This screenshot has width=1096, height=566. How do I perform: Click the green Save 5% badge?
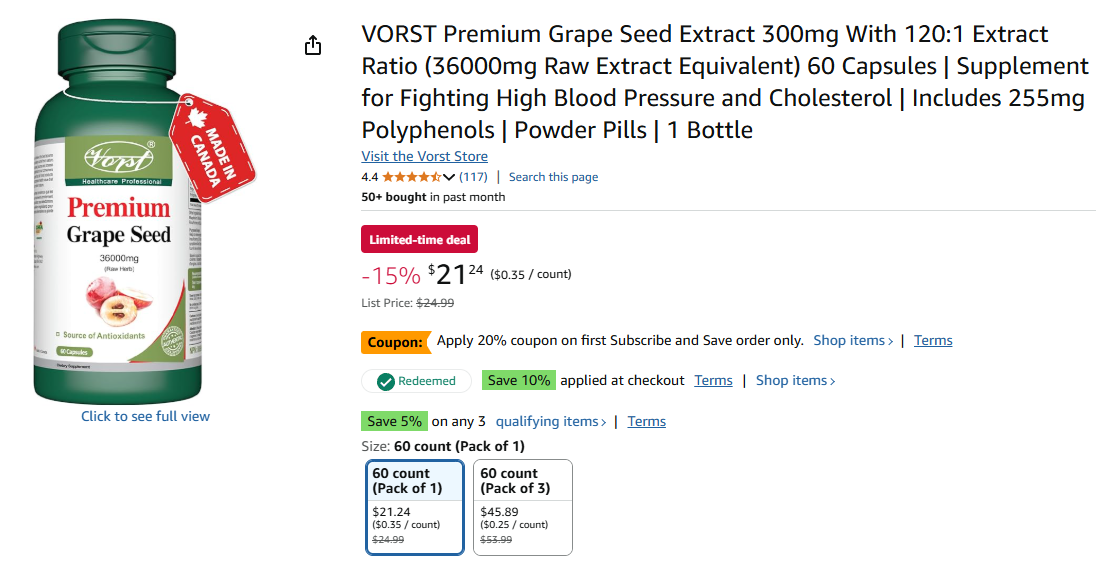tap(394, 421)
